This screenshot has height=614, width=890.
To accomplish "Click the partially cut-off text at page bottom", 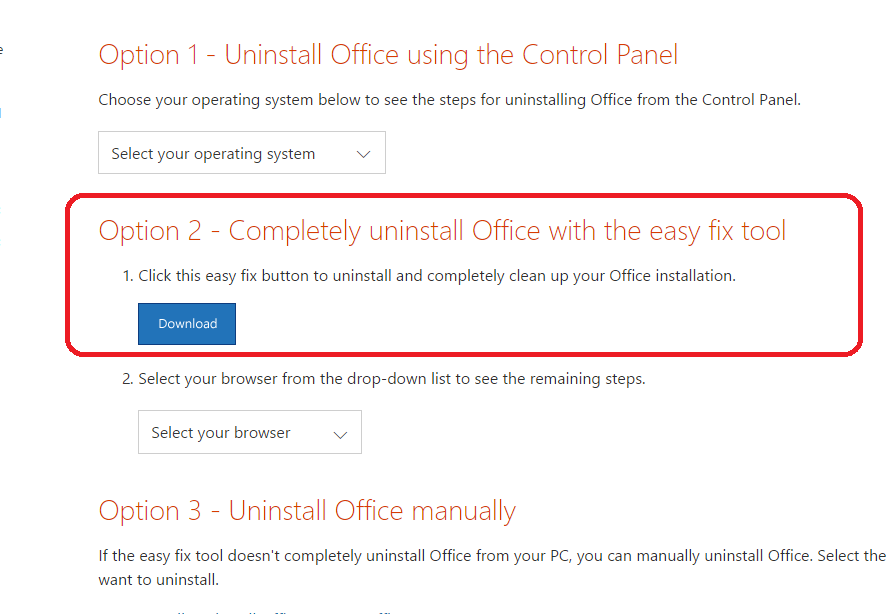I will click(250, 610).
